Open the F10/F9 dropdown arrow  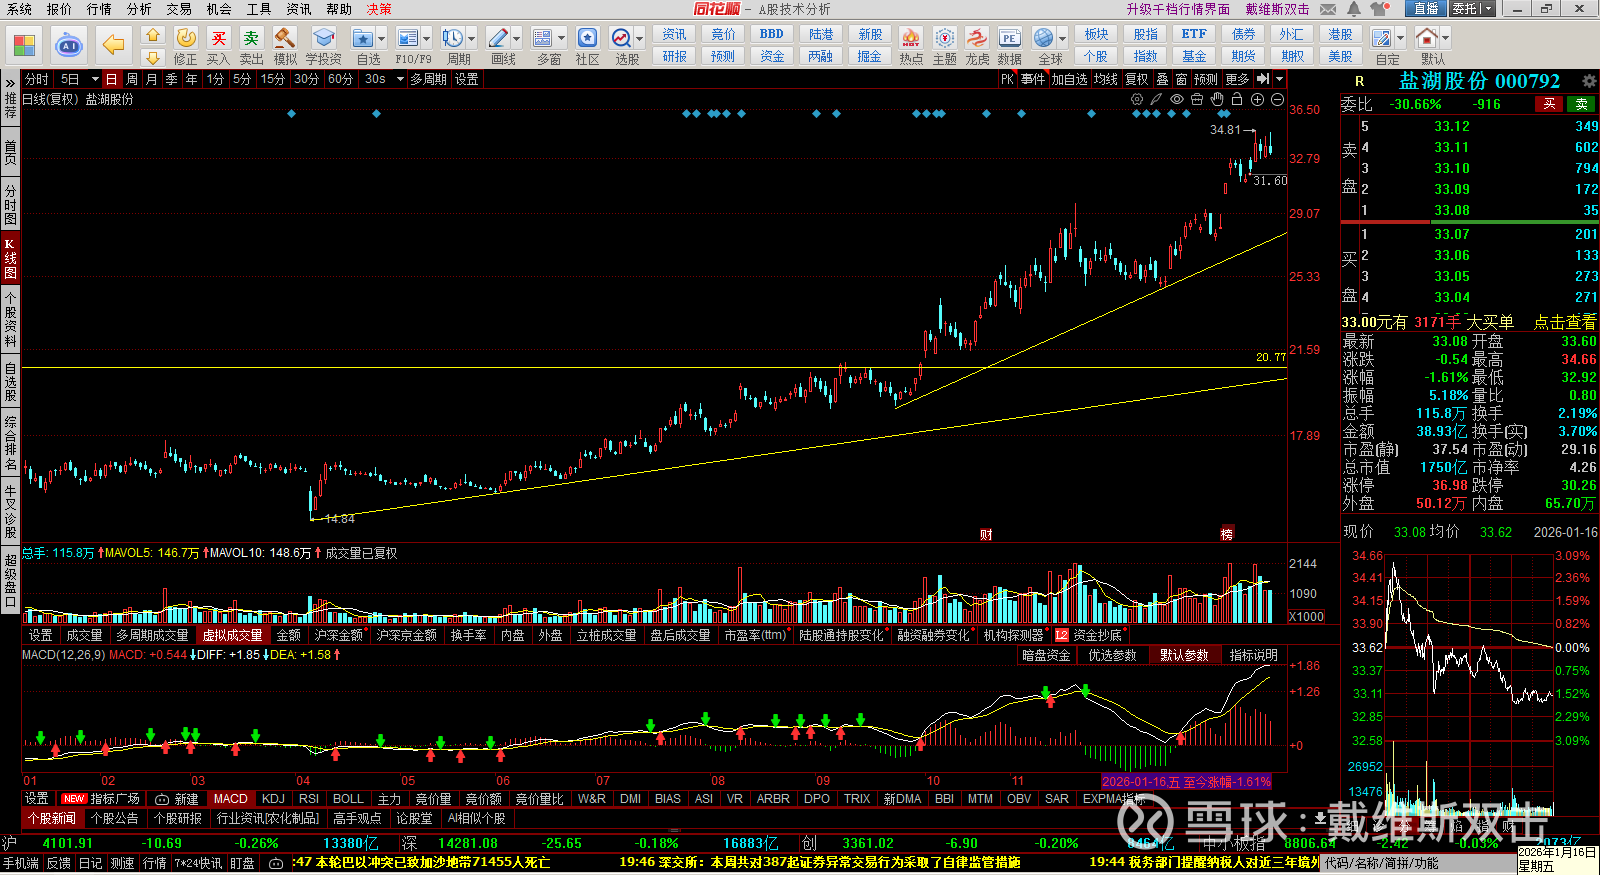pos(427,39)
